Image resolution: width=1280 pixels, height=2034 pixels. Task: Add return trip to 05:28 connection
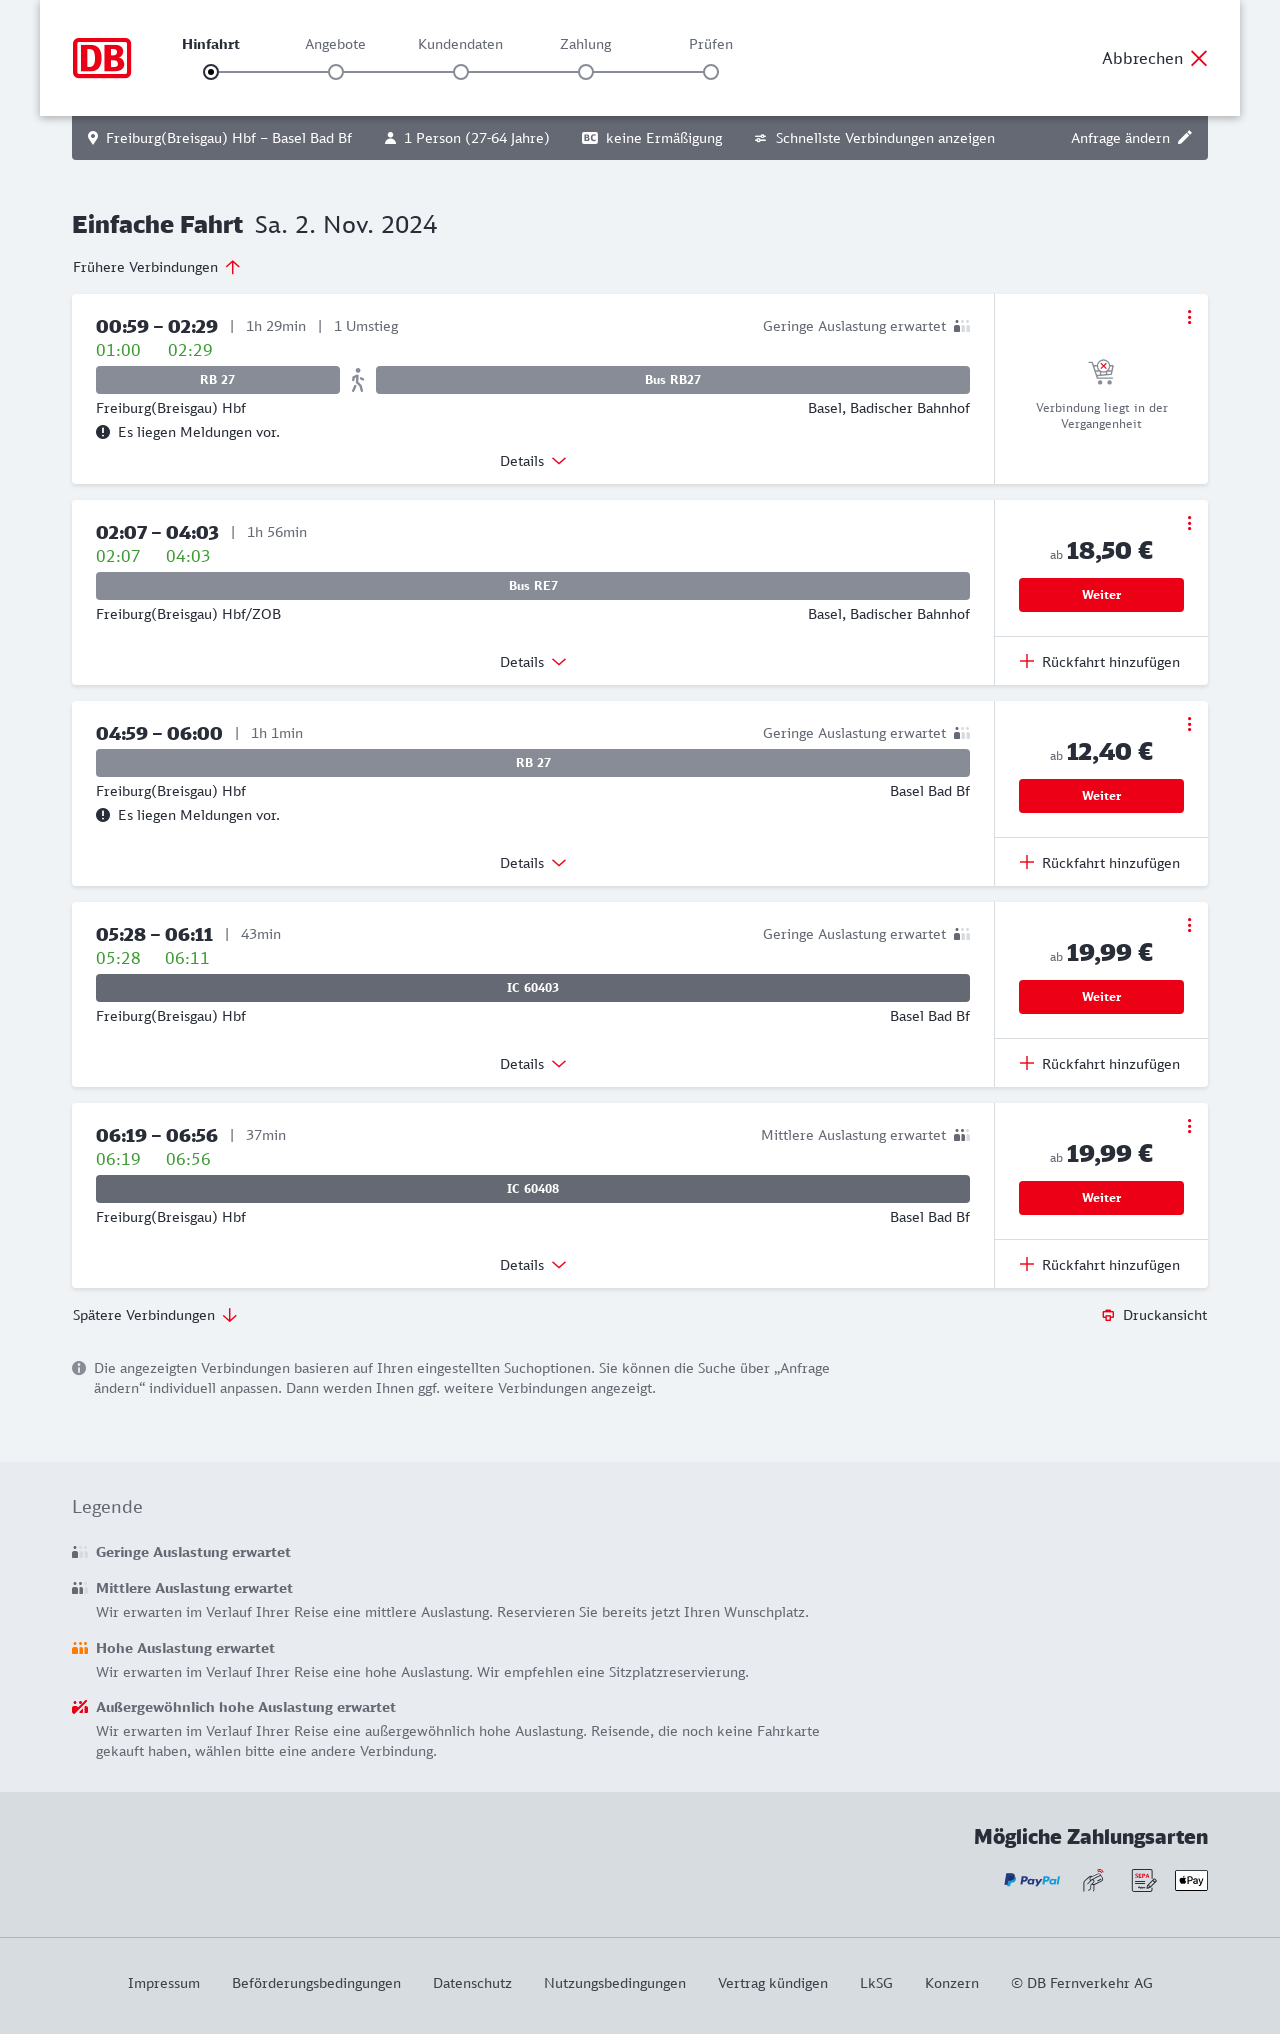1100,1064
